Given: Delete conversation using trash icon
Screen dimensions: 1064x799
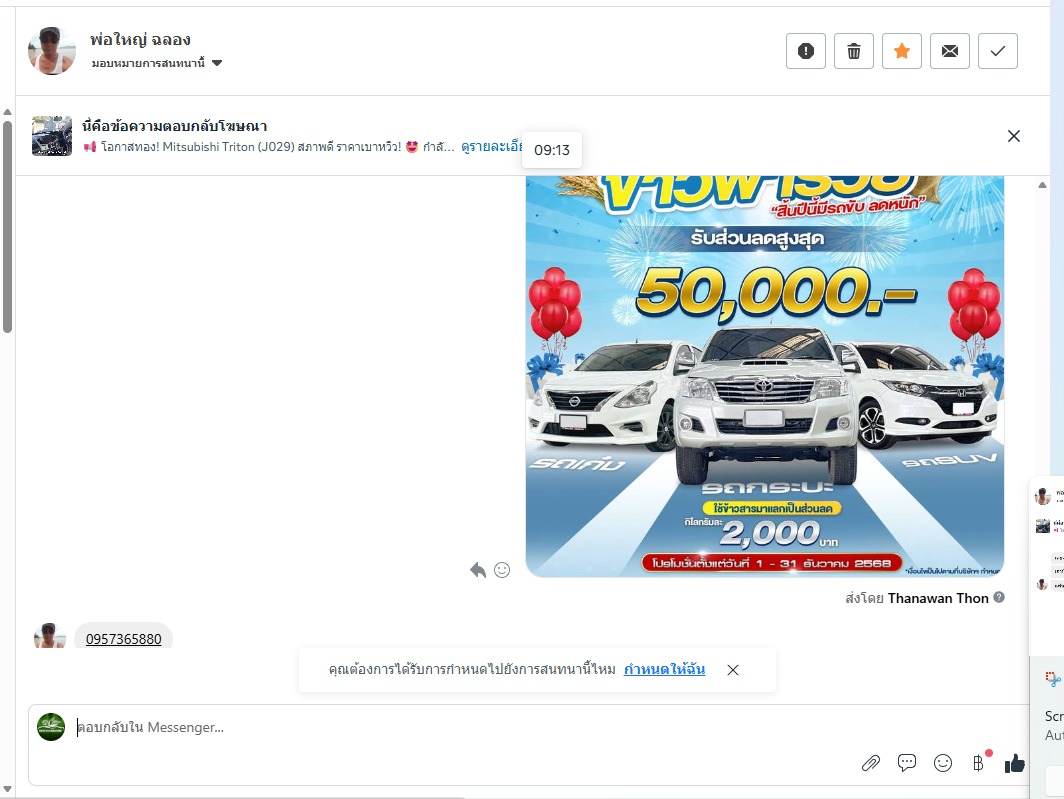Looking at the screenshot, I should [x=854, y=51].
